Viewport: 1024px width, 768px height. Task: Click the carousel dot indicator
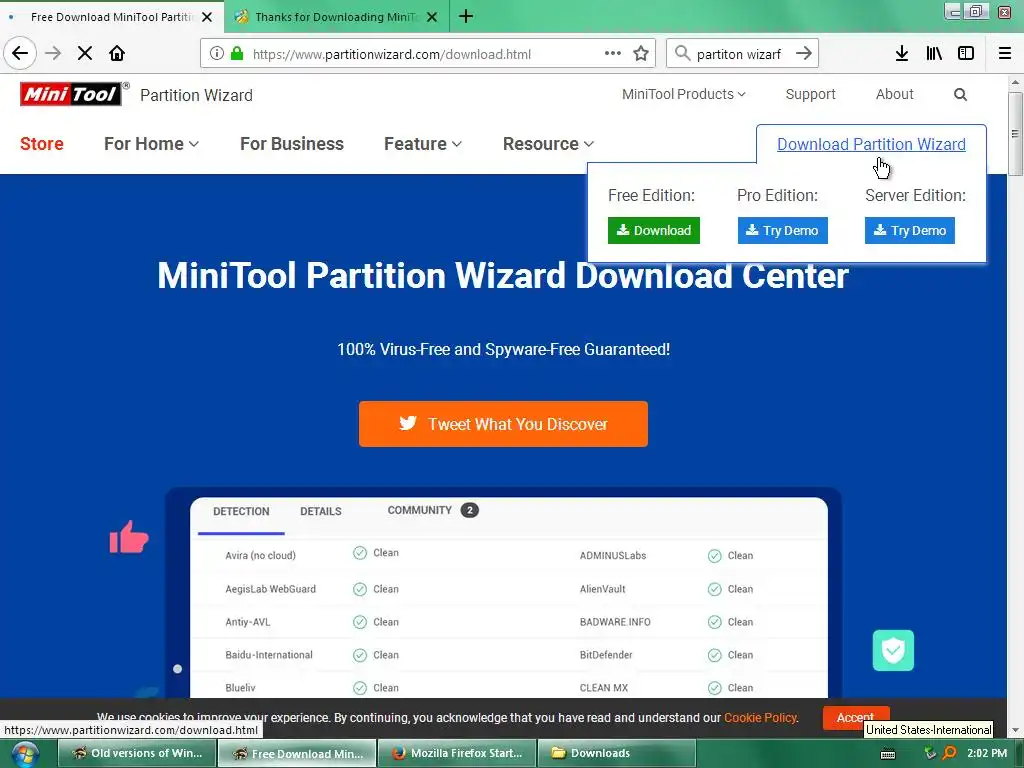point(177,669)
